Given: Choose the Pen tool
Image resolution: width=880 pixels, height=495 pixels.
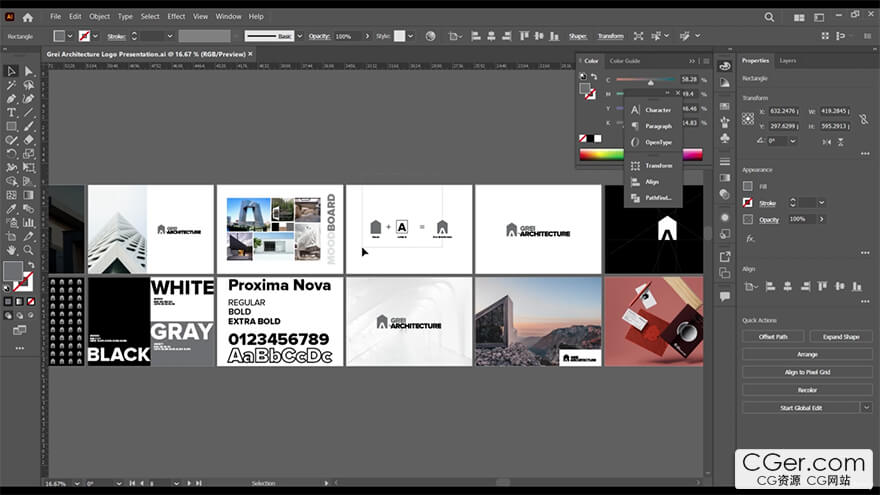Looking at the screenshot, I should (11, 99).
